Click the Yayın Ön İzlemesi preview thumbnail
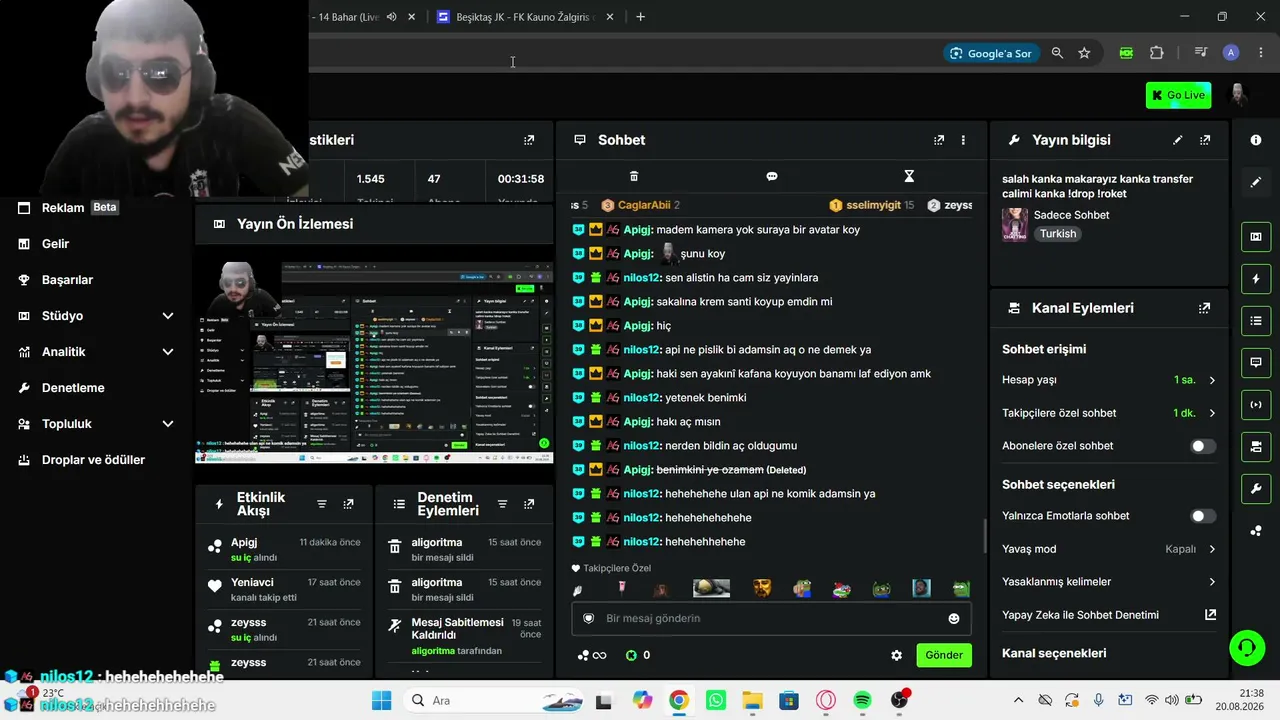Image resolution: width=1280 pixels, height=720 pixels. point(374,363)
